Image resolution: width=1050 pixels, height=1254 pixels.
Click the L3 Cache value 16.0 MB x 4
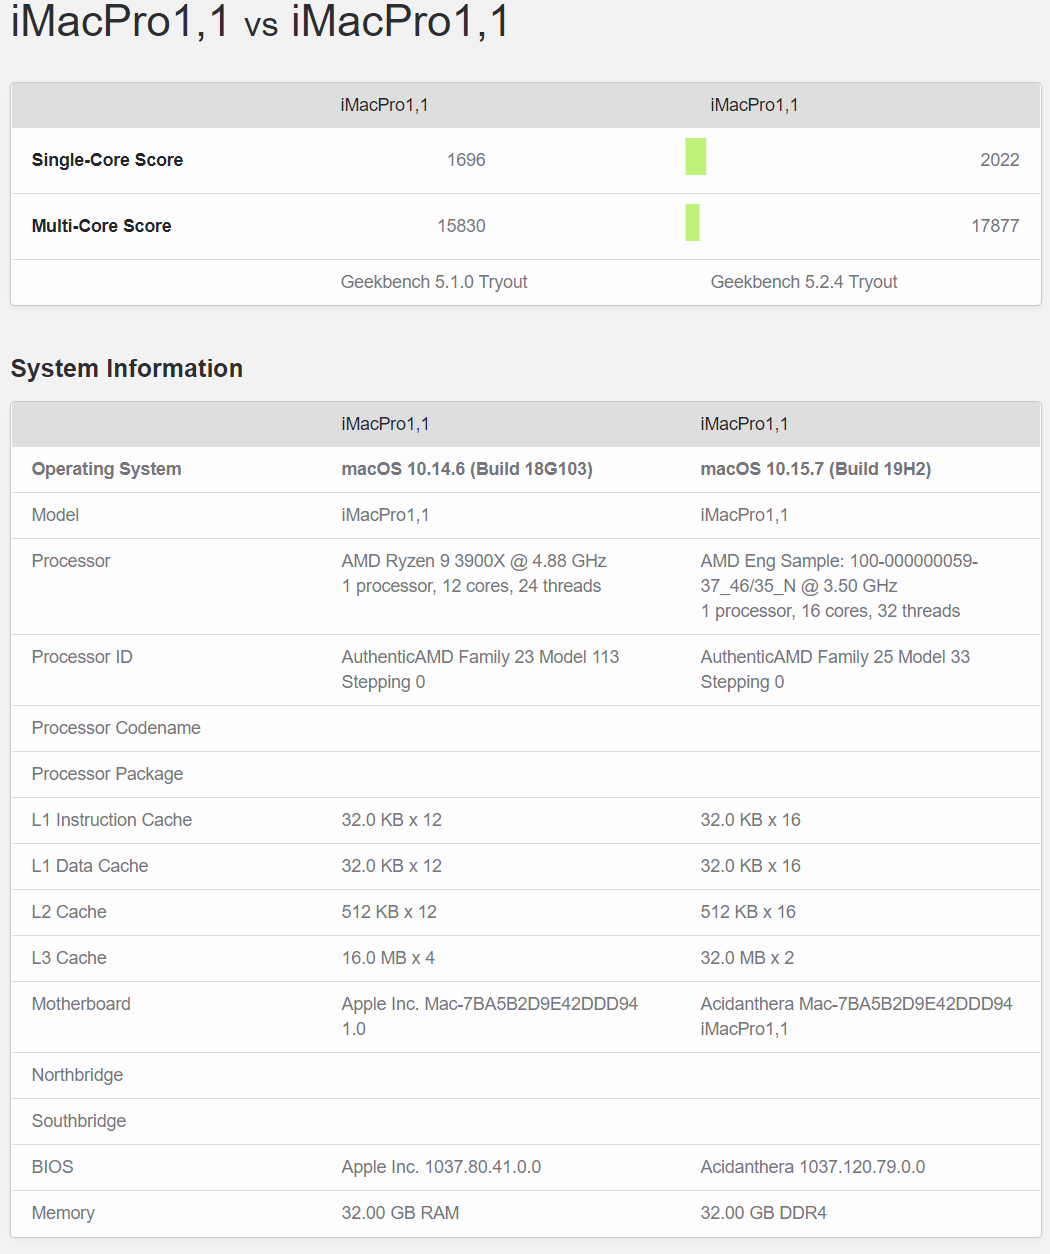tap(388, 958)
